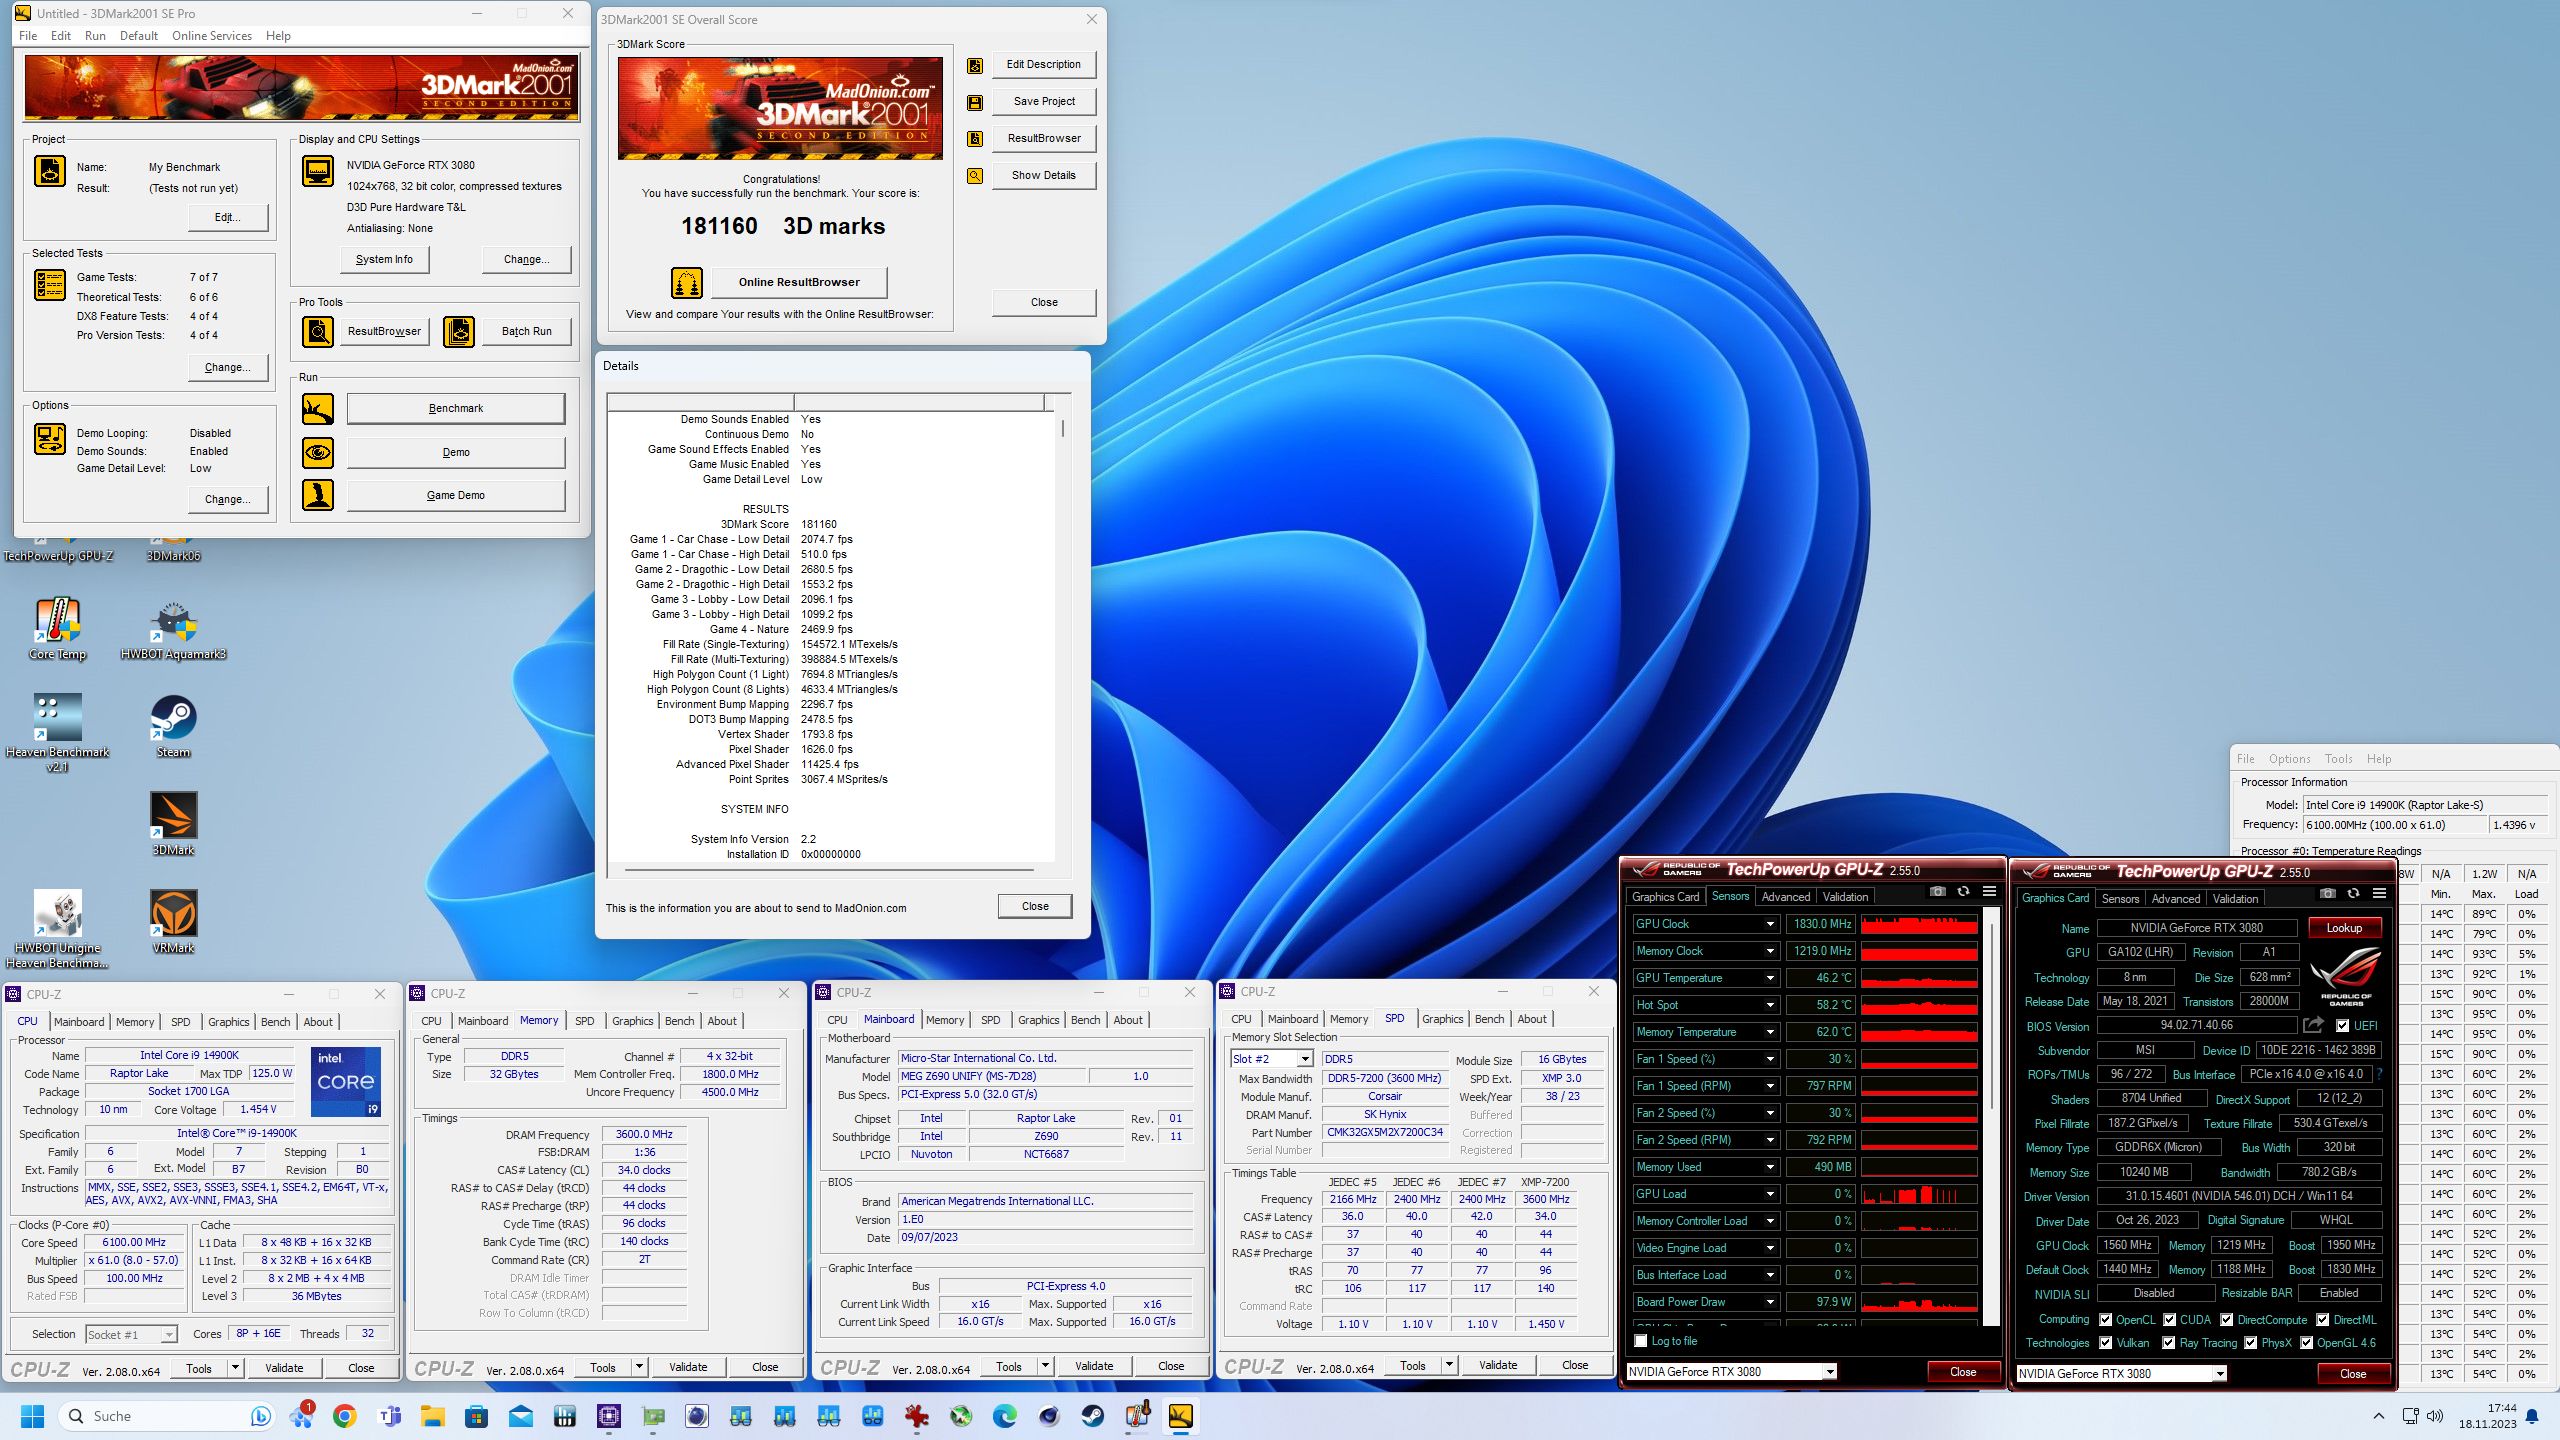Click Close button in Details dialog
Viewport: 2560px width, 1440px height.
click(x=1035, y=907)
